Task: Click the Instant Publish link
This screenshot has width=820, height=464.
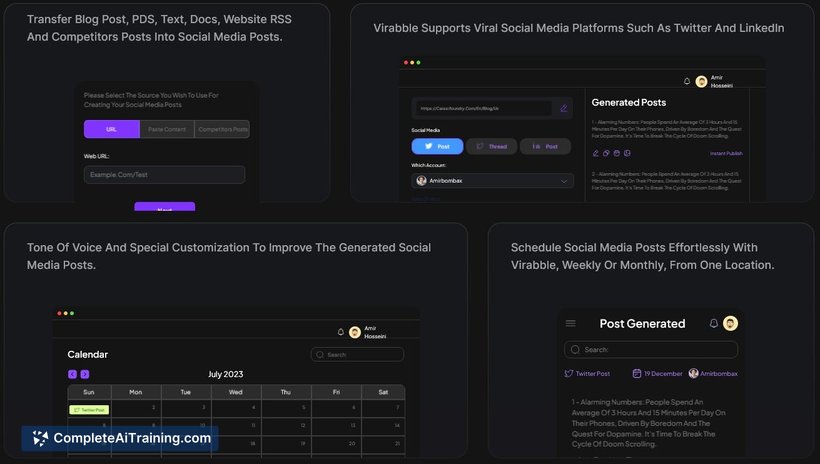Action: (726, 153)
